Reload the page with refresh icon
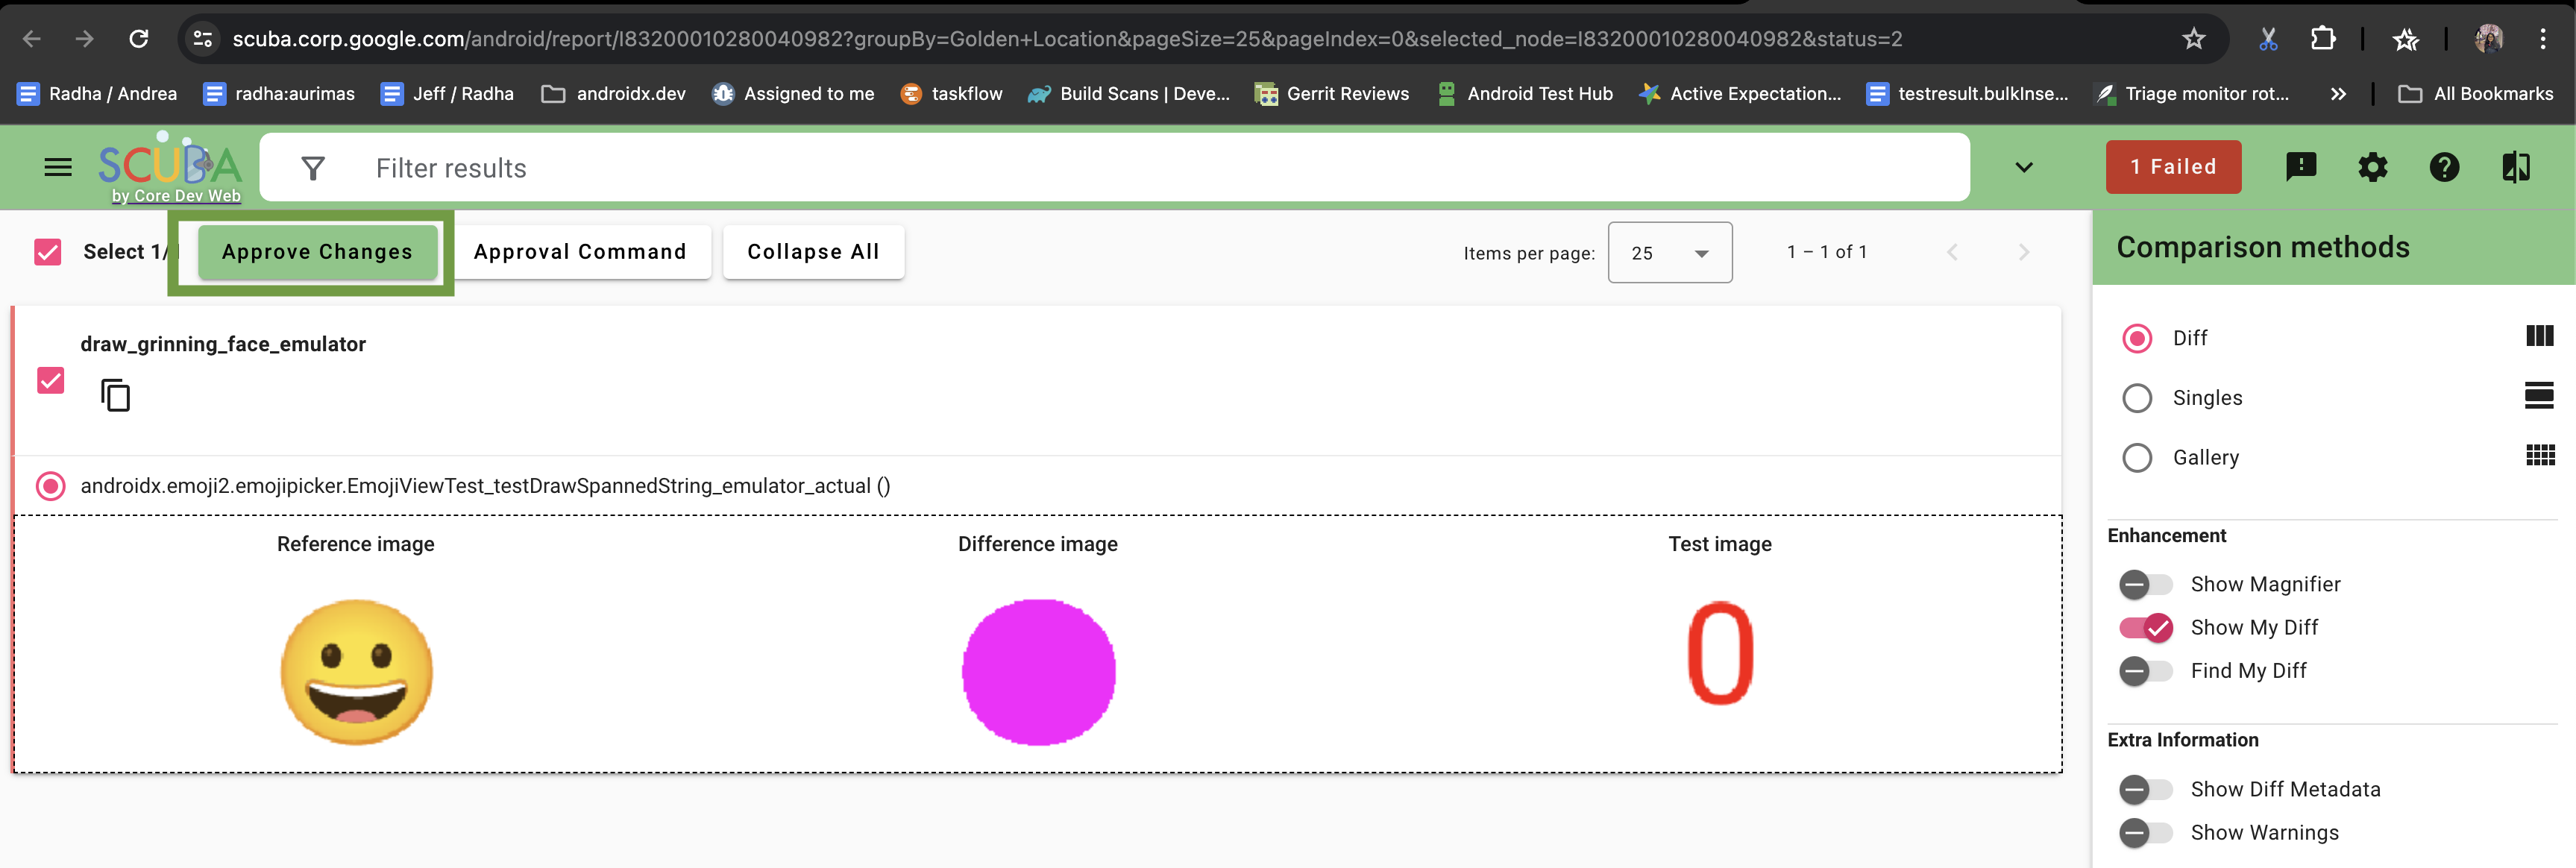2576x868 pixels. 139,39
